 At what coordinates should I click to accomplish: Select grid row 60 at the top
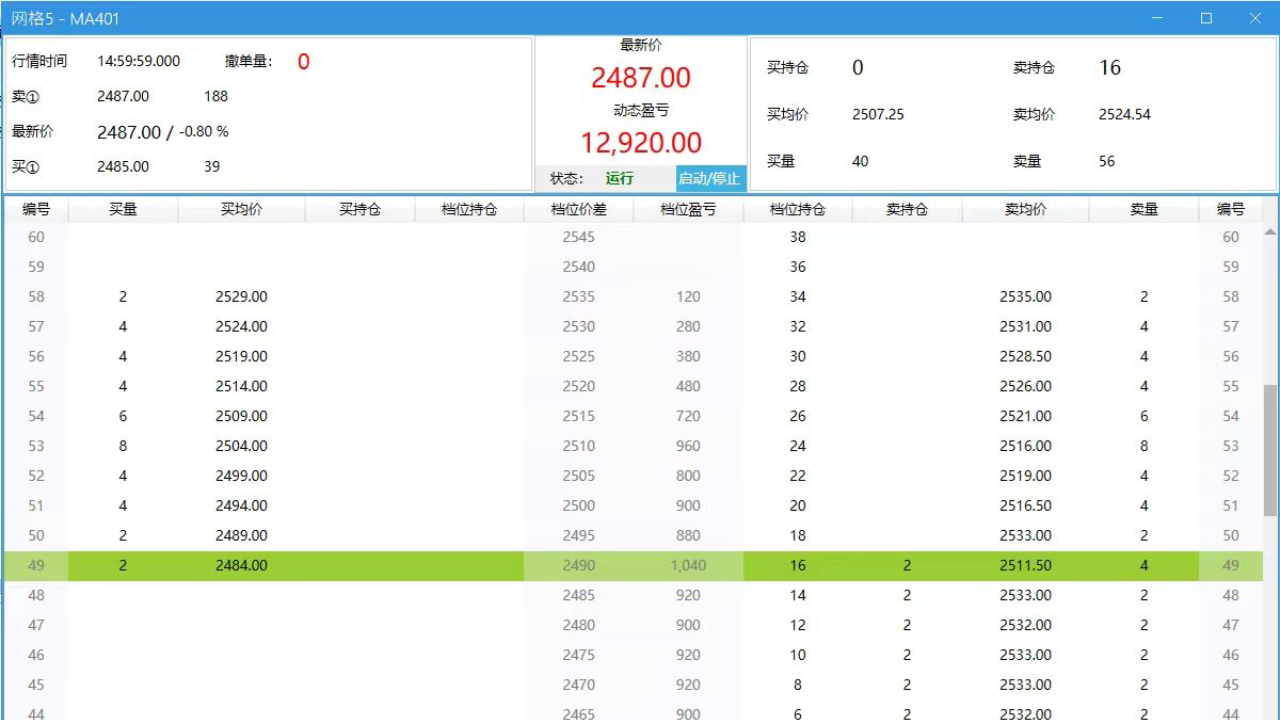click(400, 237)
